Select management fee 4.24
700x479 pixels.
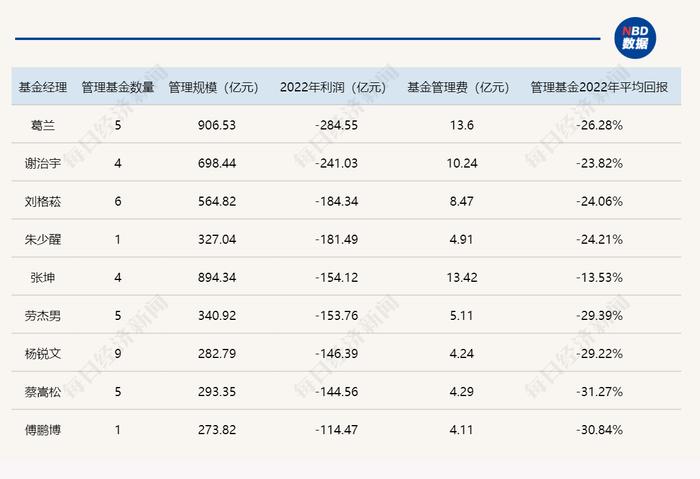(x=462, y=354)
